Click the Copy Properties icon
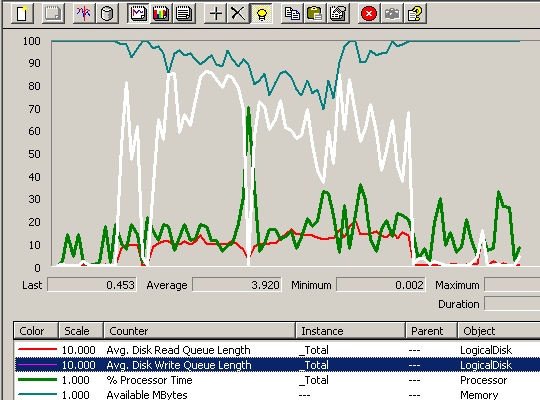The image size is (540, 400). click(292, 14)
